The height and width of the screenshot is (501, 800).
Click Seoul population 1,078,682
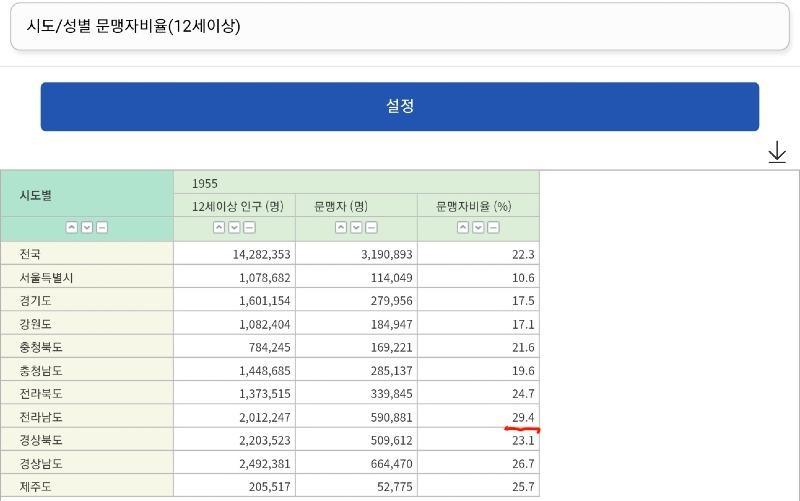pos(264,278)
